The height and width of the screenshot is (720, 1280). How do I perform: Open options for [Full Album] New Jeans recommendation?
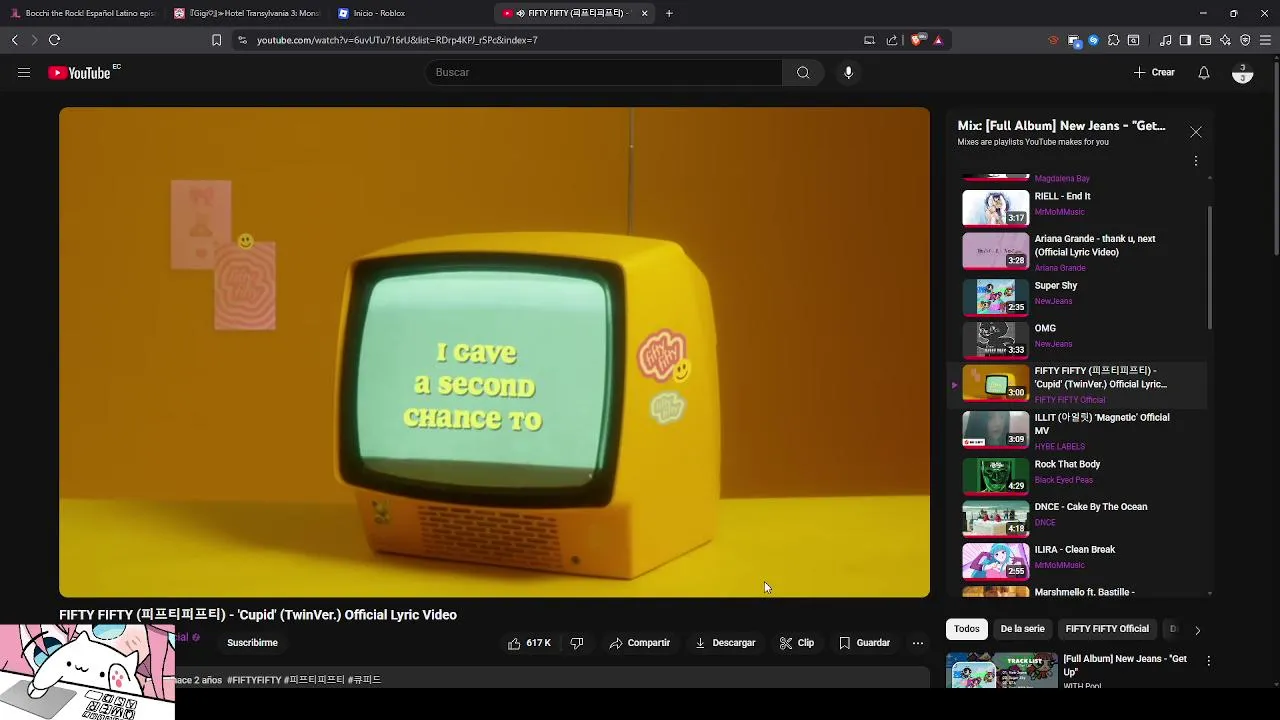coord(1208,661)
